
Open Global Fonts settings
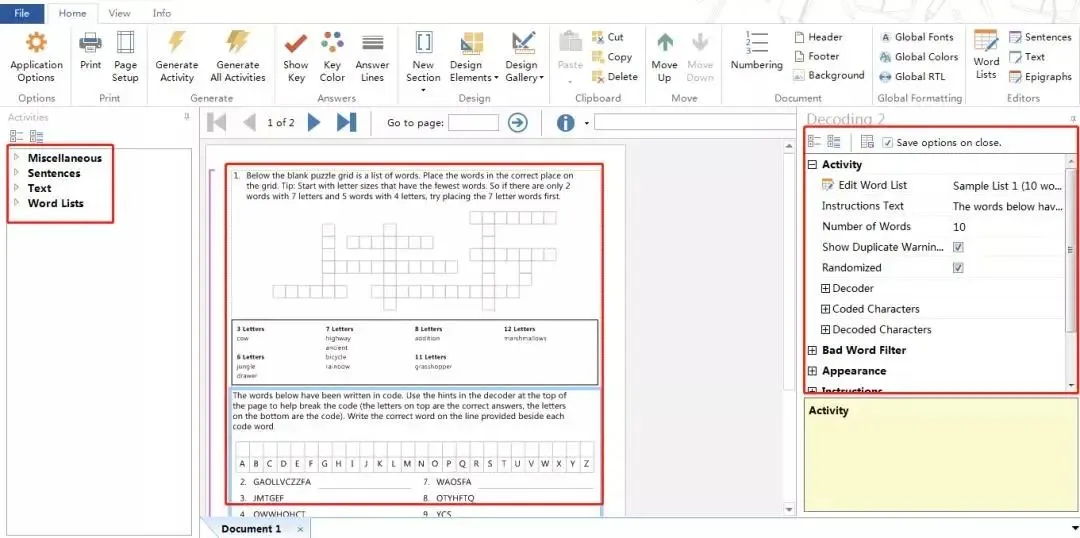click(917, 37)
